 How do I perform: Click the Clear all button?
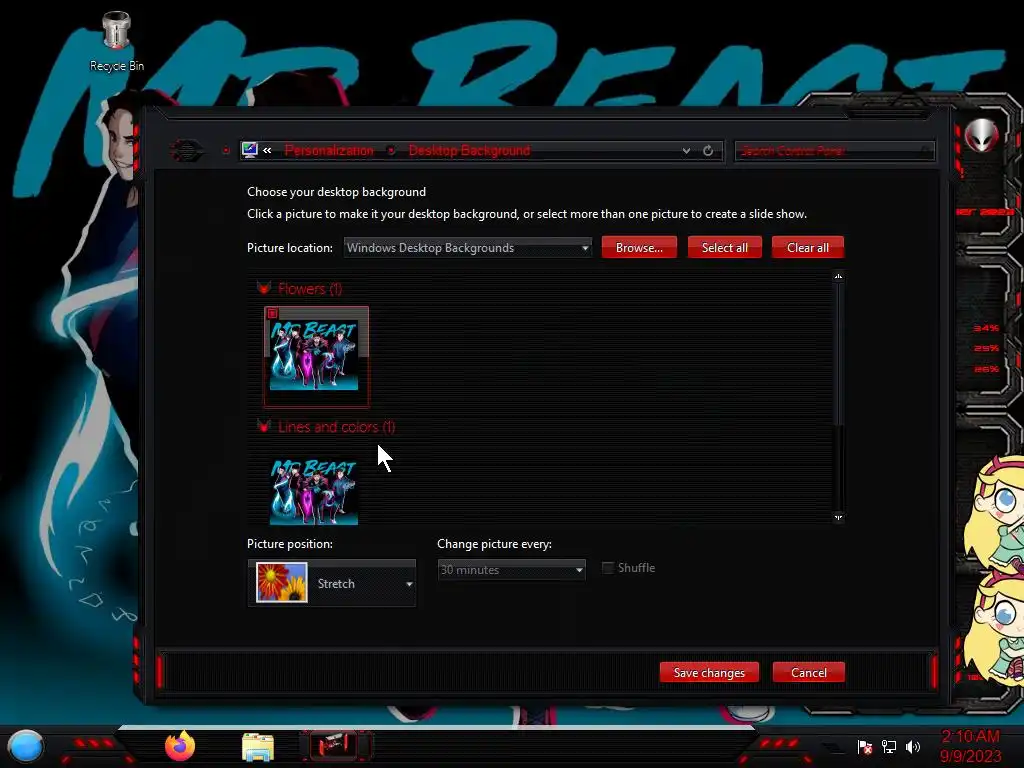[808, 248]
